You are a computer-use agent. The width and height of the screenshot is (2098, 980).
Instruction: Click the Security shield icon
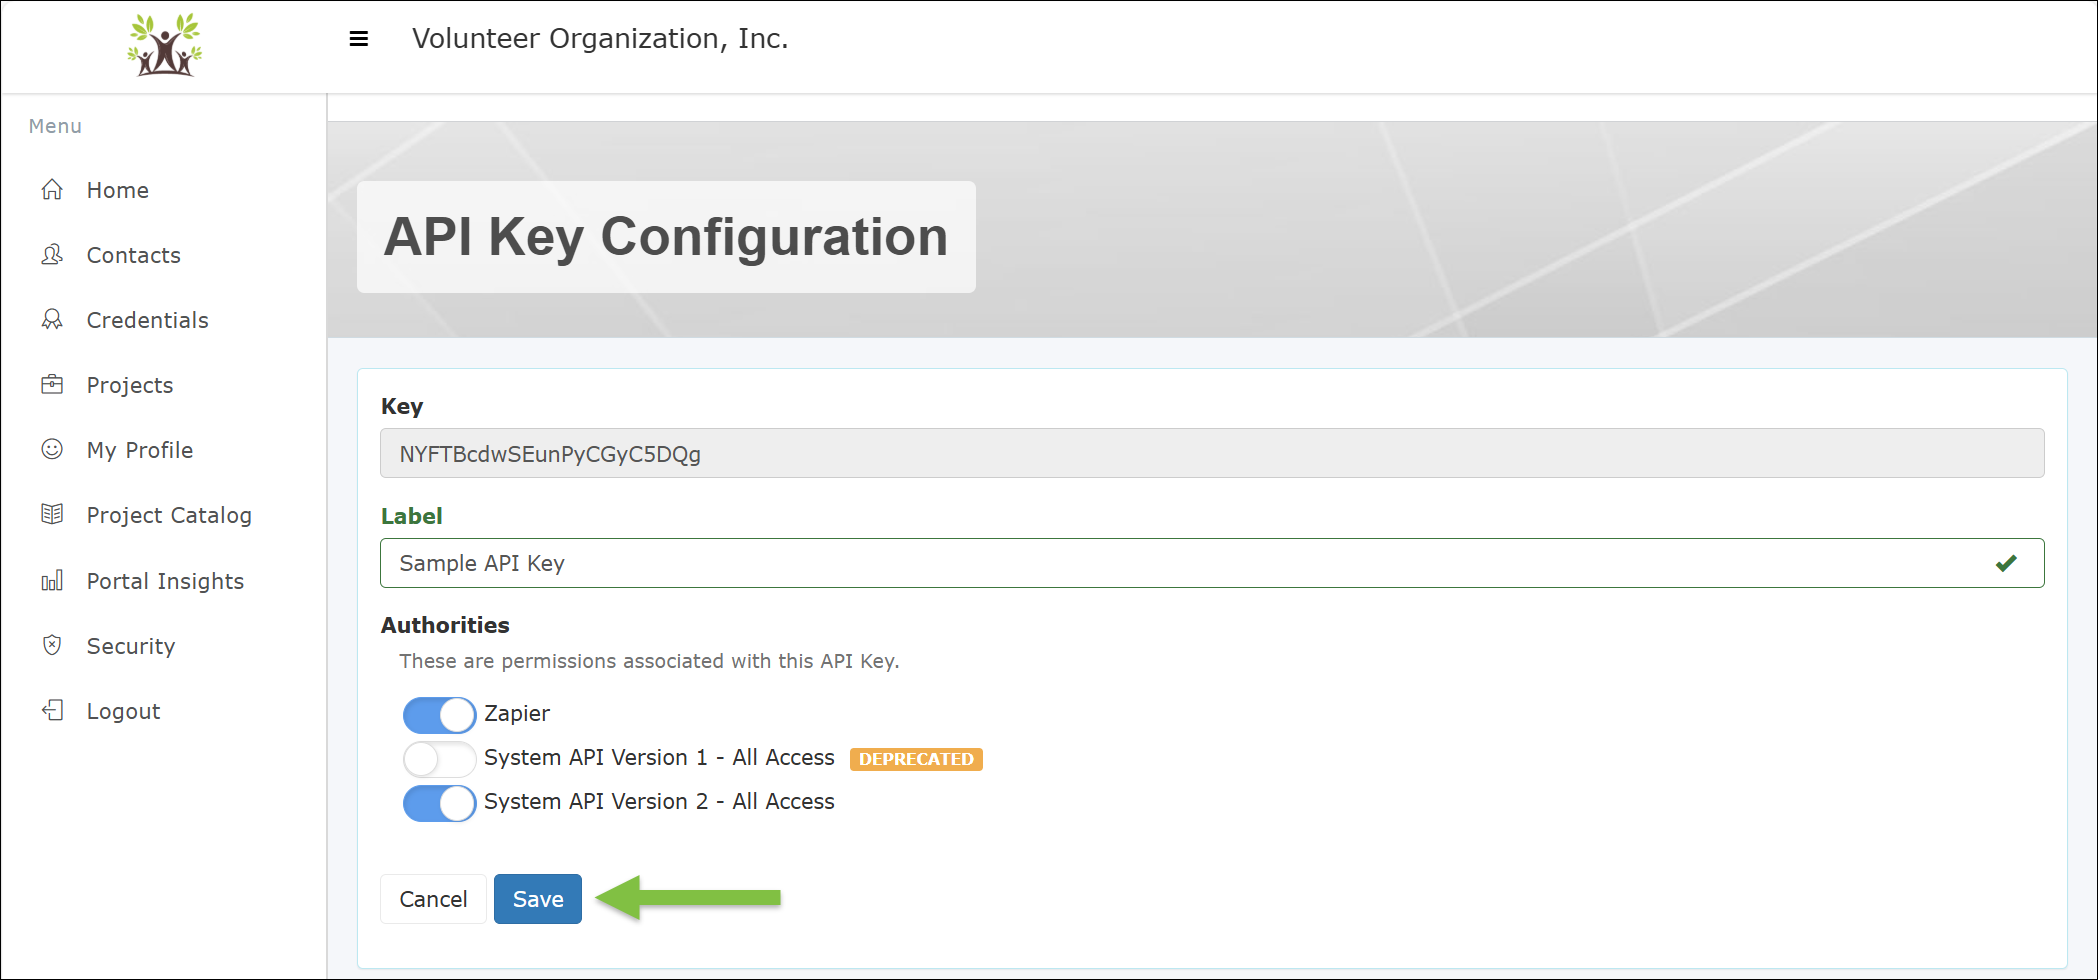[52, 645]
